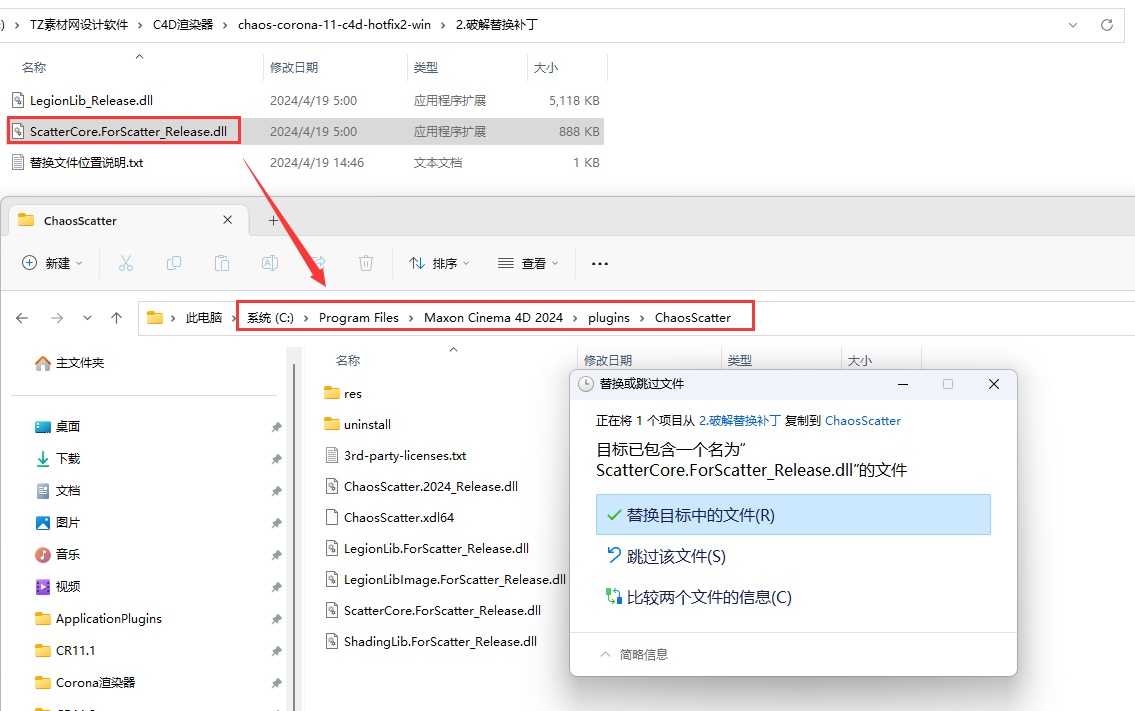Sort upper window by 修改日期 column

coord(294,67)
